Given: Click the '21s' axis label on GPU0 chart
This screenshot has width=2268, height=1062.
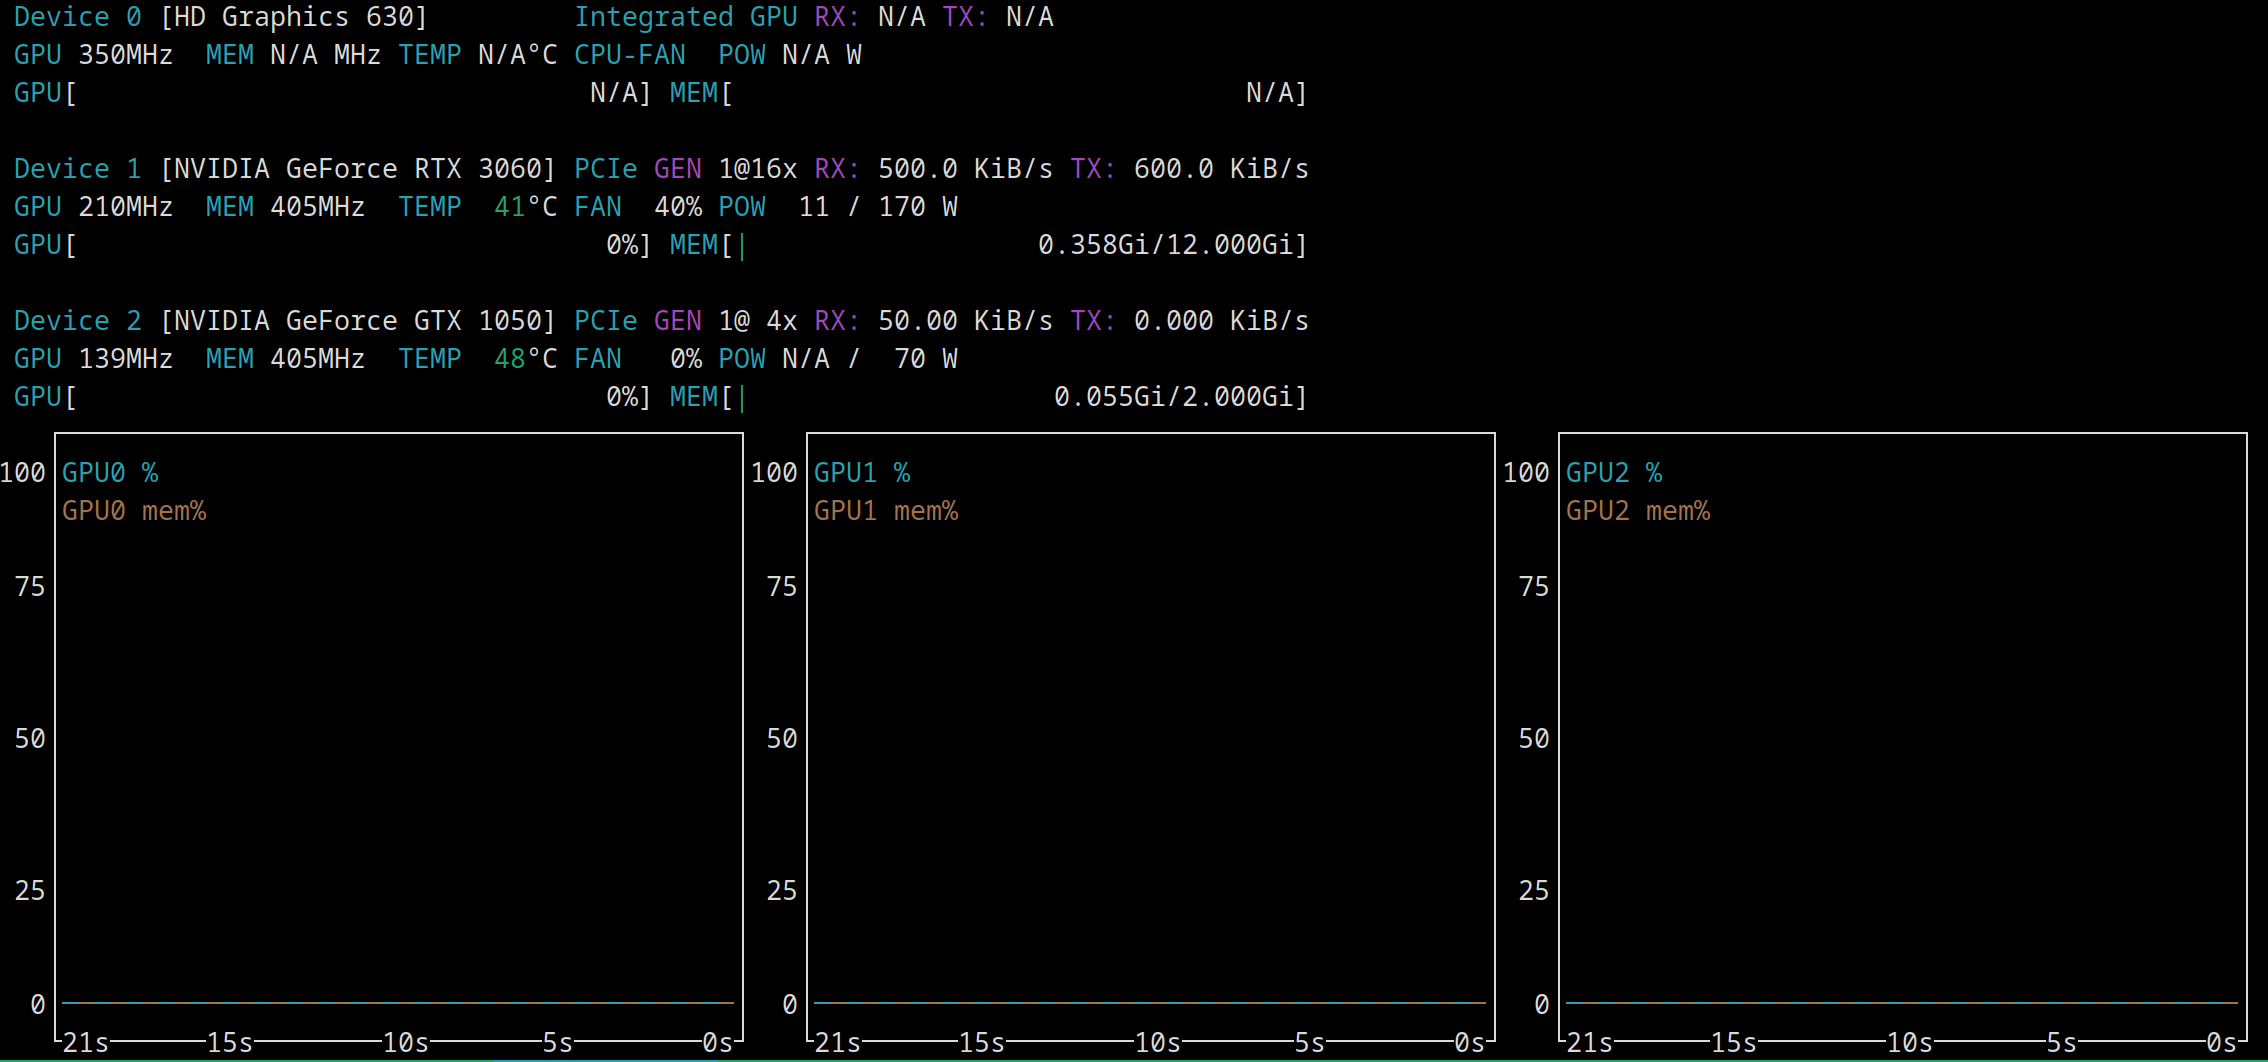Looking at the screenshot, I should click(86, 1043).
